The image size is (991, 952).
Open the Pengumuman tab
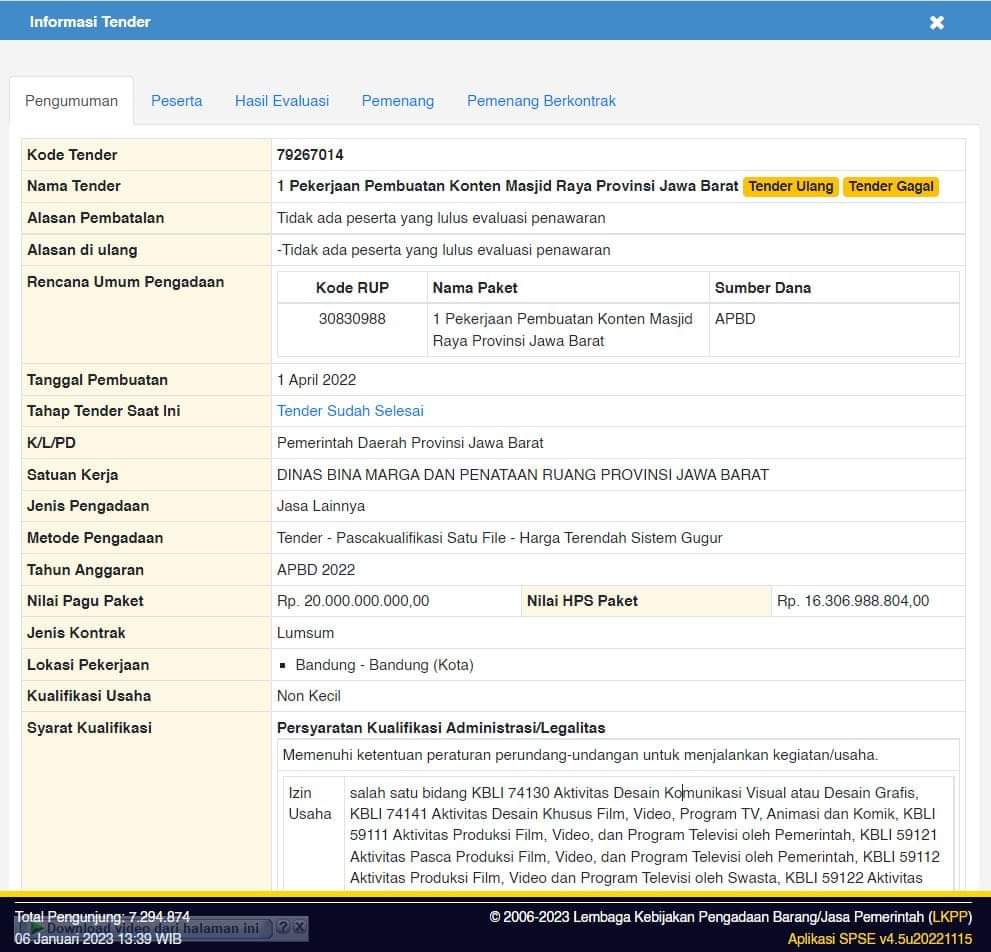(x=71, y=101)
